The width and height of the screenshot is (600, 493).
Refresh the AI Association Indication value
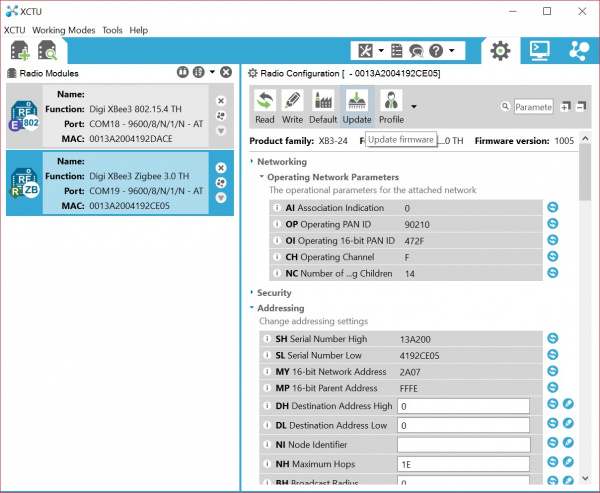pos(553,207)
